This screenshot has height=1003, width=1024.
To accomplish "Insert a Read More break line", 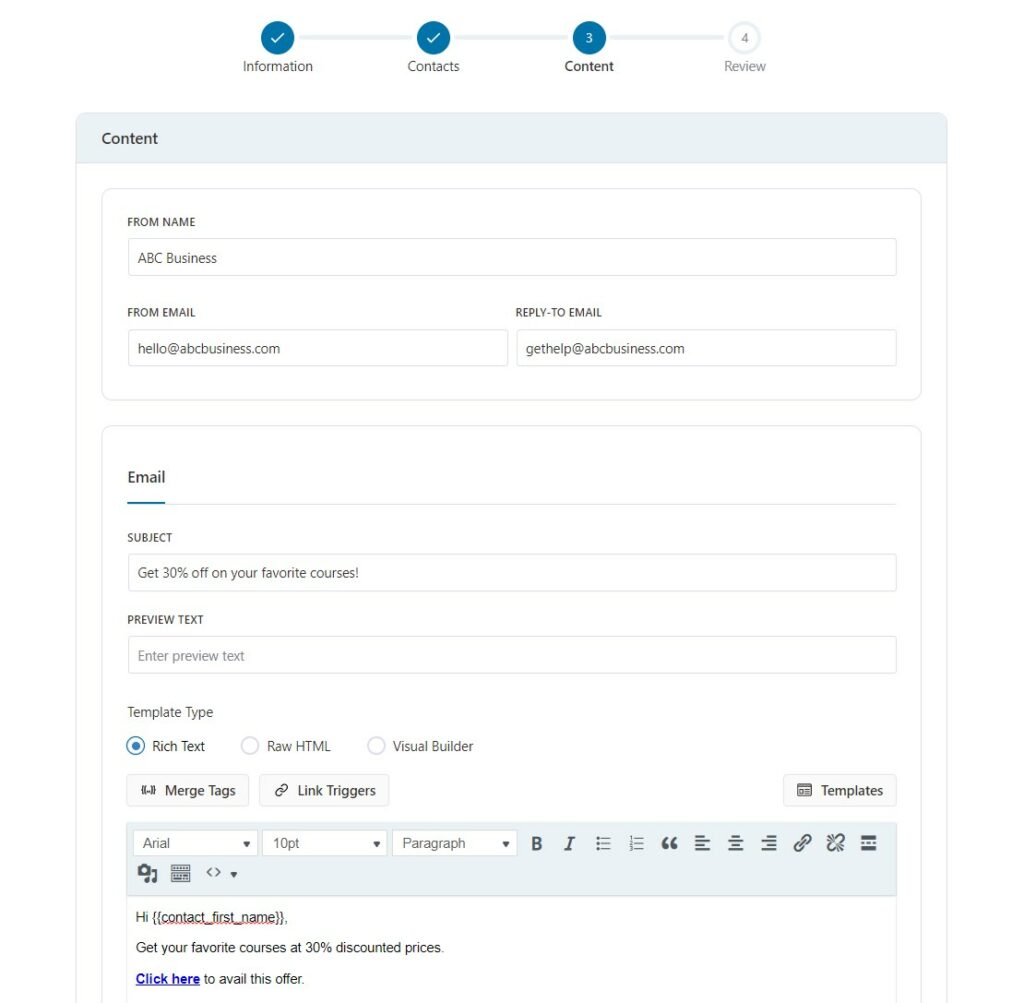I will (x=869, y=843).
